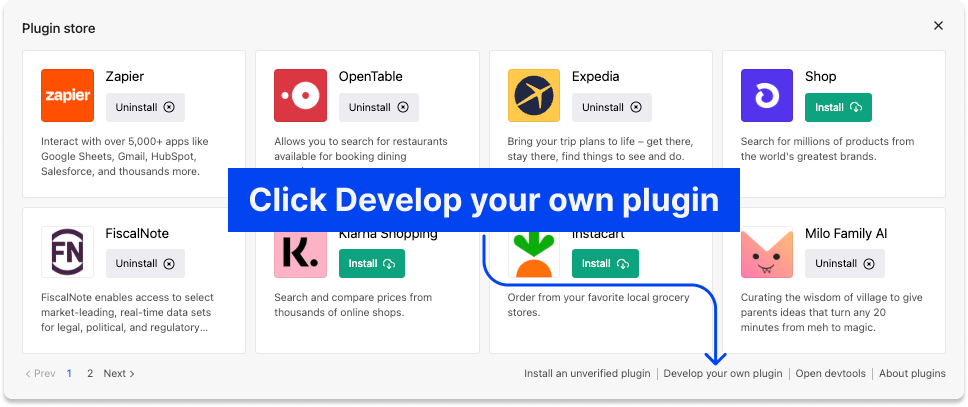This screenshot has width=968, height=407.
Task: Click the Zapier plugin title
Action: 125,77
